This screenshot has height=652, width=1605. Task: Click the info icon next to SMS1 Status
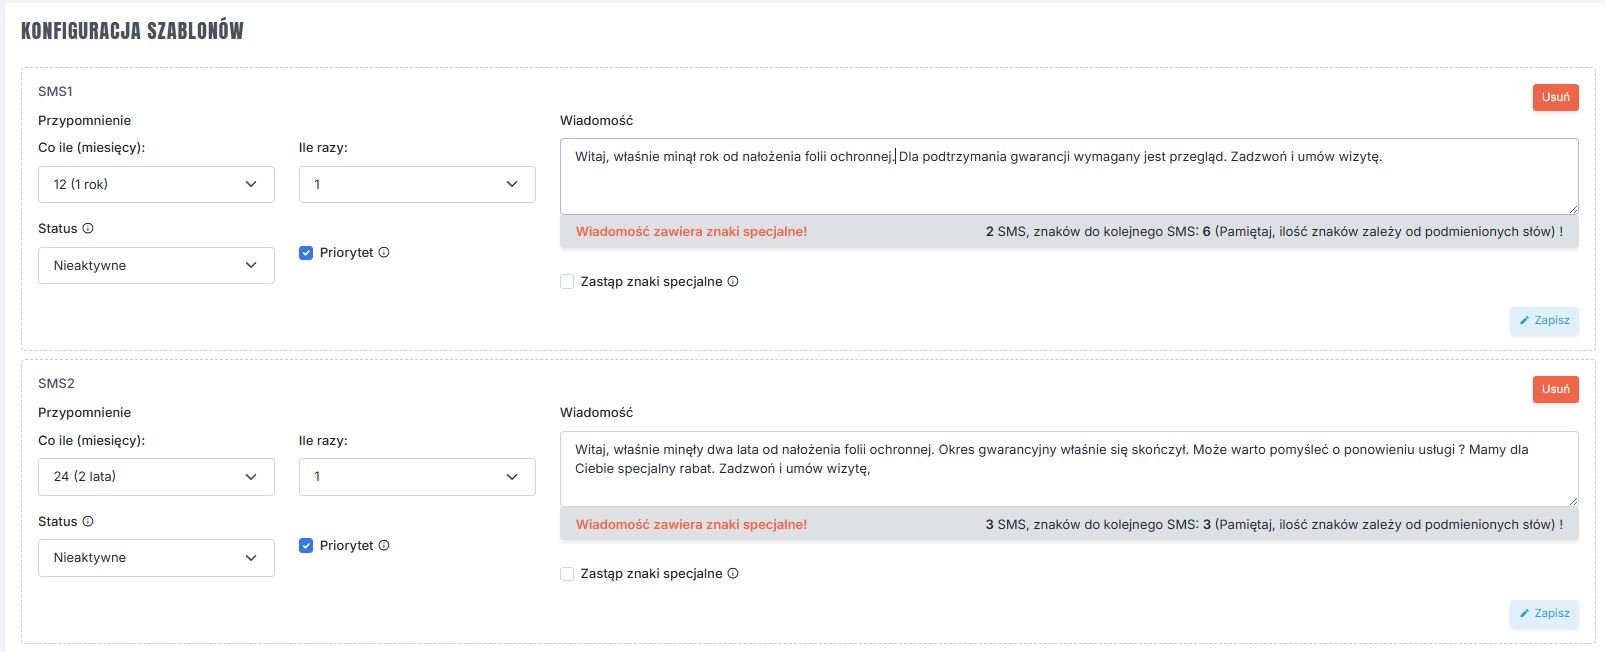88,229
